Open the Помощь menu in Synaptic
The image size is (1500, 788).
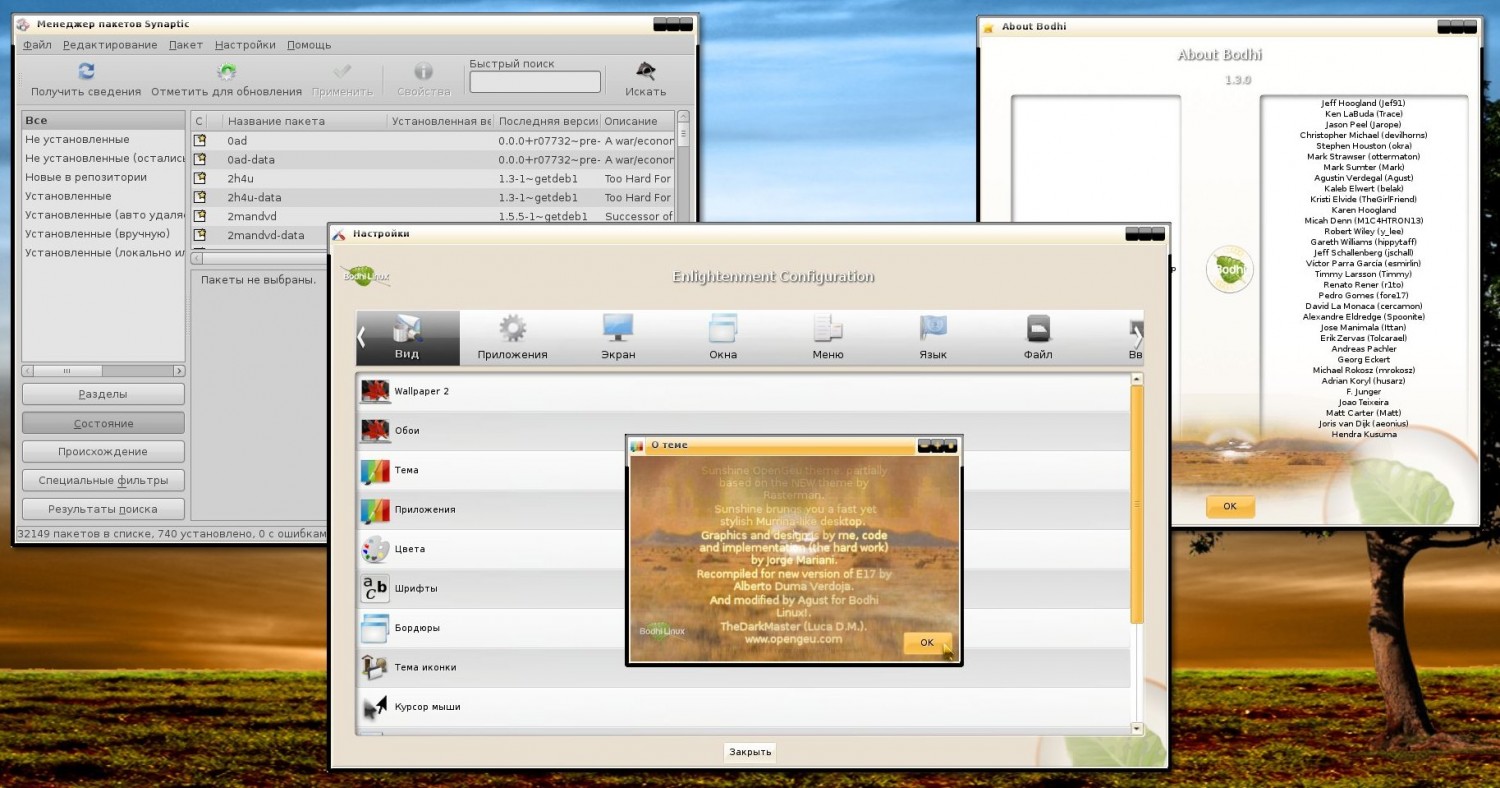pos(309,45)
